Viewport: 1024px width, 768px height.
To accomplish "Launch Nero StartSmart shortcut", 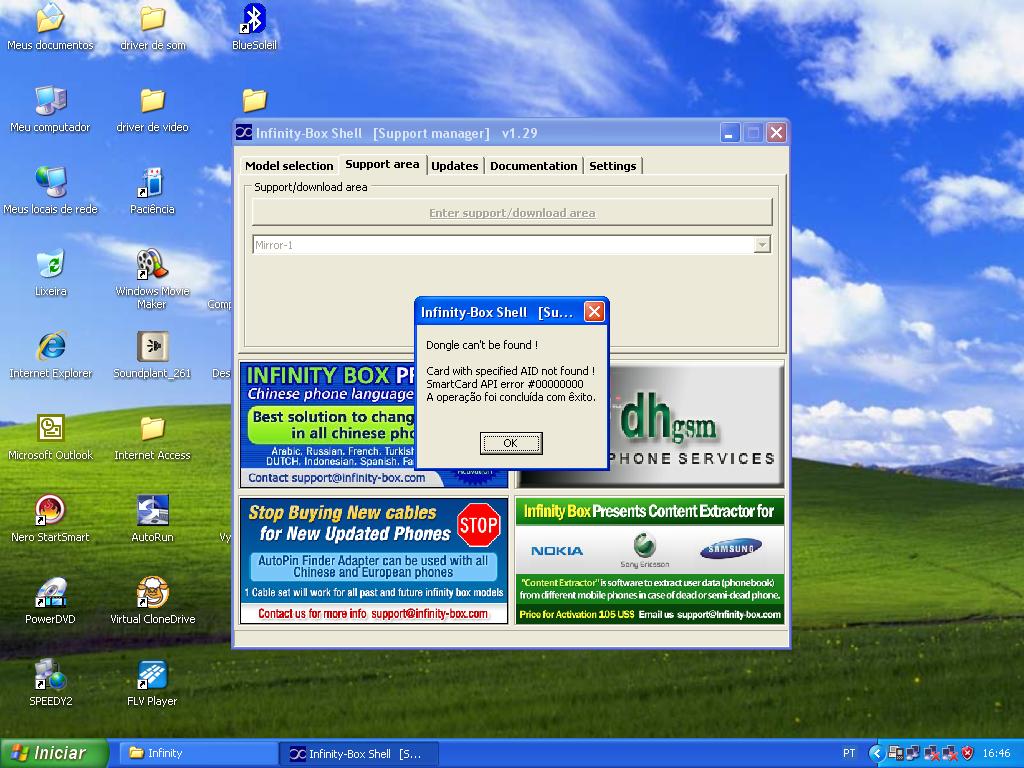I will (50, 519).
